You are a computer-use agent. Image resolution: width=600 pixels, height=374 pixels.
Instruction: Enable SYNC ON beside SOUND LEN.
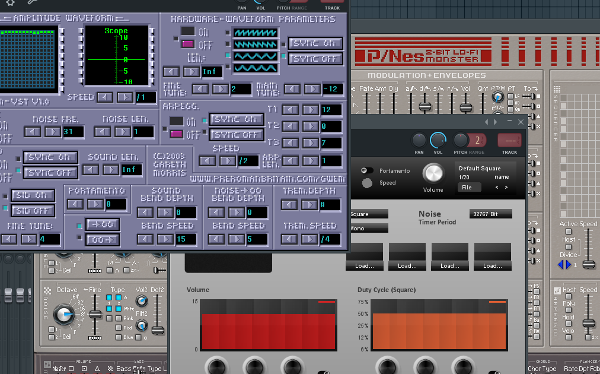51,157
